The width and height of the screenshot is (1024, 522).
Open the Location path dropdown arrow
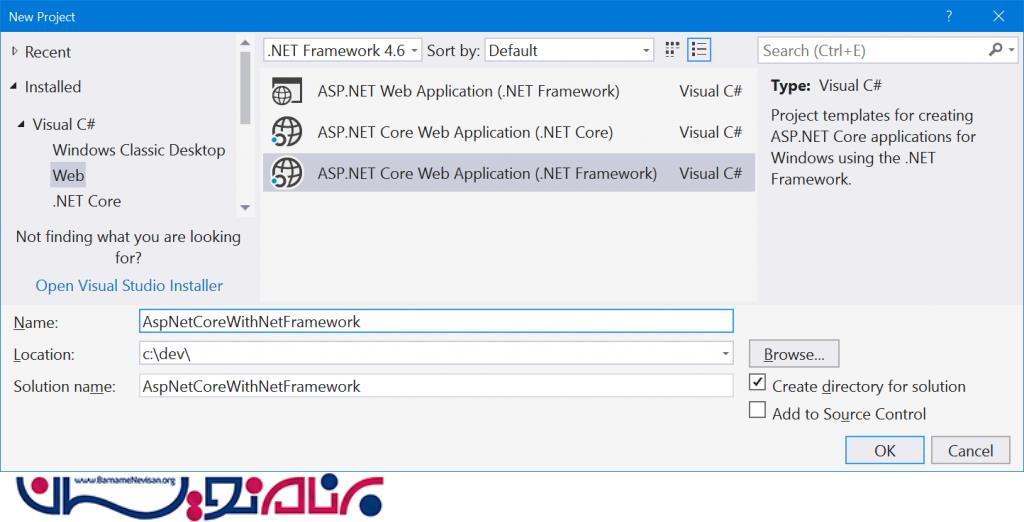725,354
